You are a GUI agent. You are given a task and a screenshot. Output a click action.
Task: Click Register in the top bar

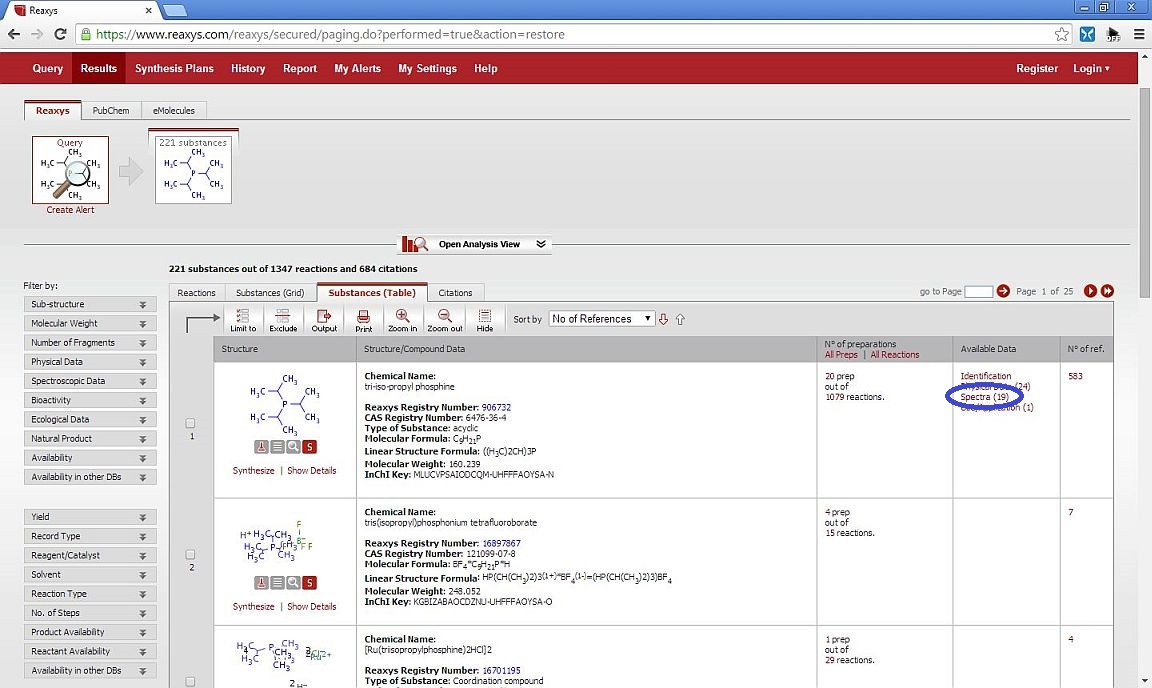pos(1037,68)
